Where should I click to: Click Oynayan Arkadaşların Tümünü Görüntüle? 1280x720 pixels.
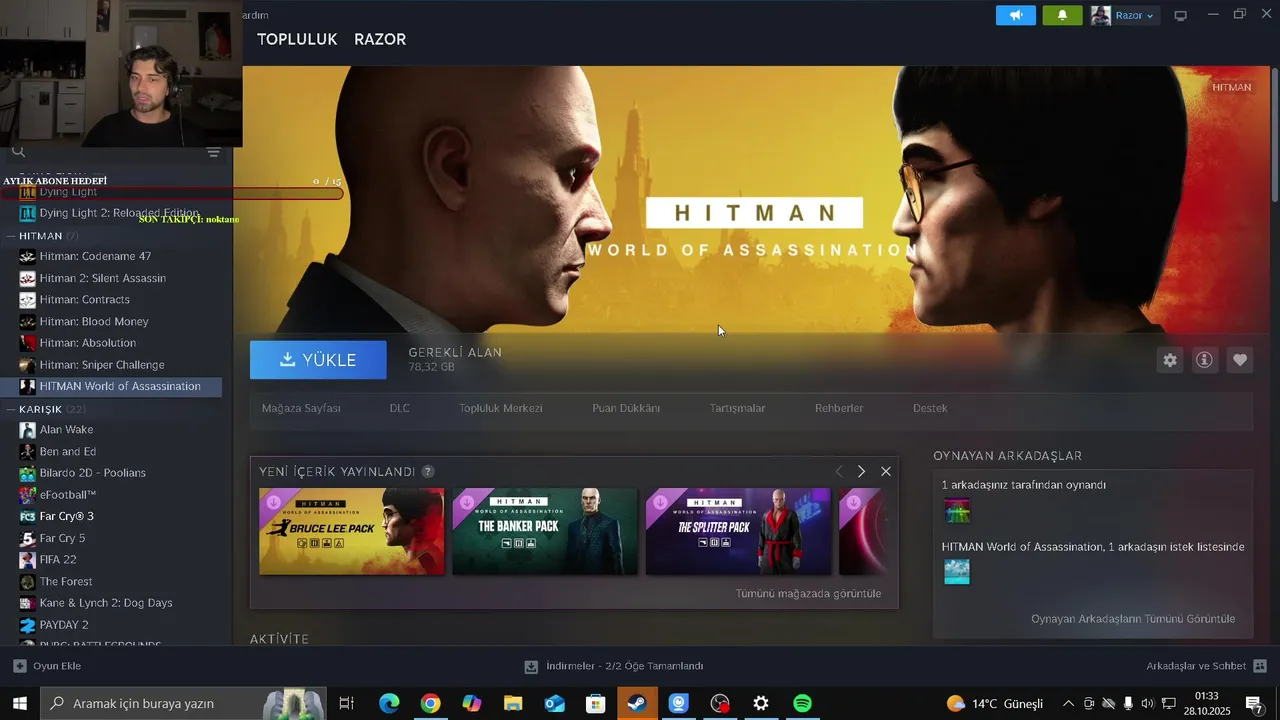[1133, 619]
